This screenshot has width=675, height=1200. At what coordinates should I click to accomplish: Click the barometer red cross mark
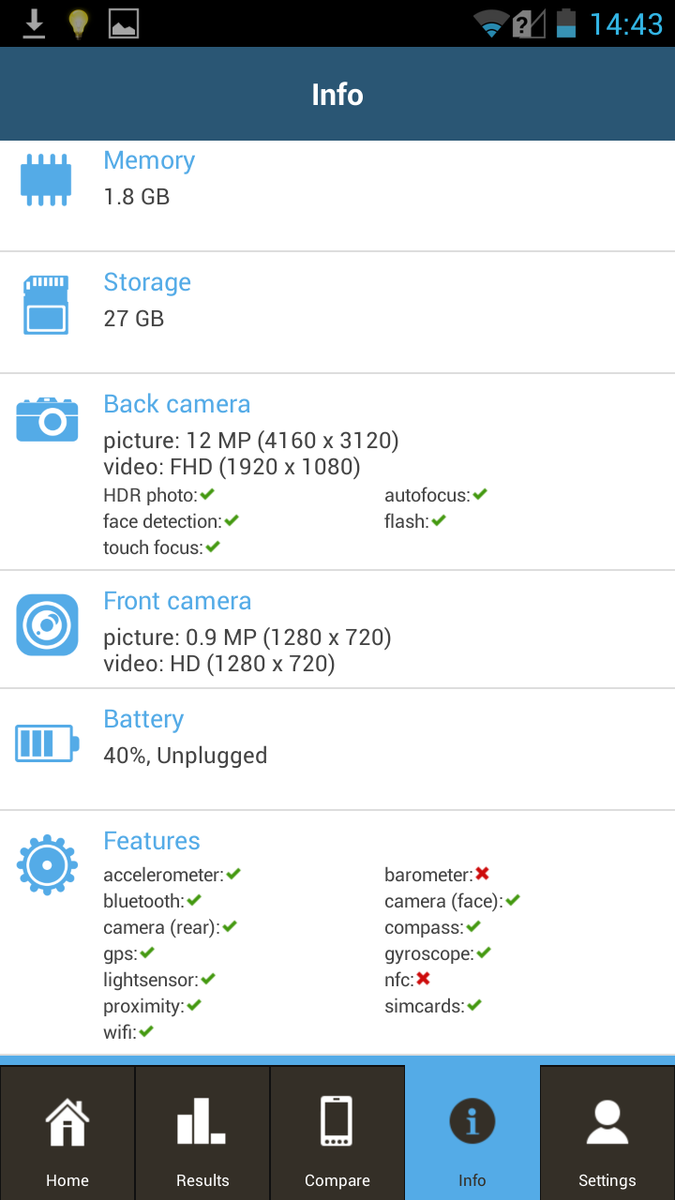[482, 874]
